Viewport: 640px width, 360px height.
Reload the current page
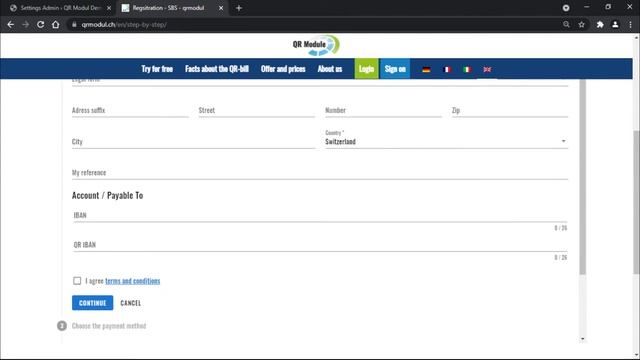click(x=40, y=24)
